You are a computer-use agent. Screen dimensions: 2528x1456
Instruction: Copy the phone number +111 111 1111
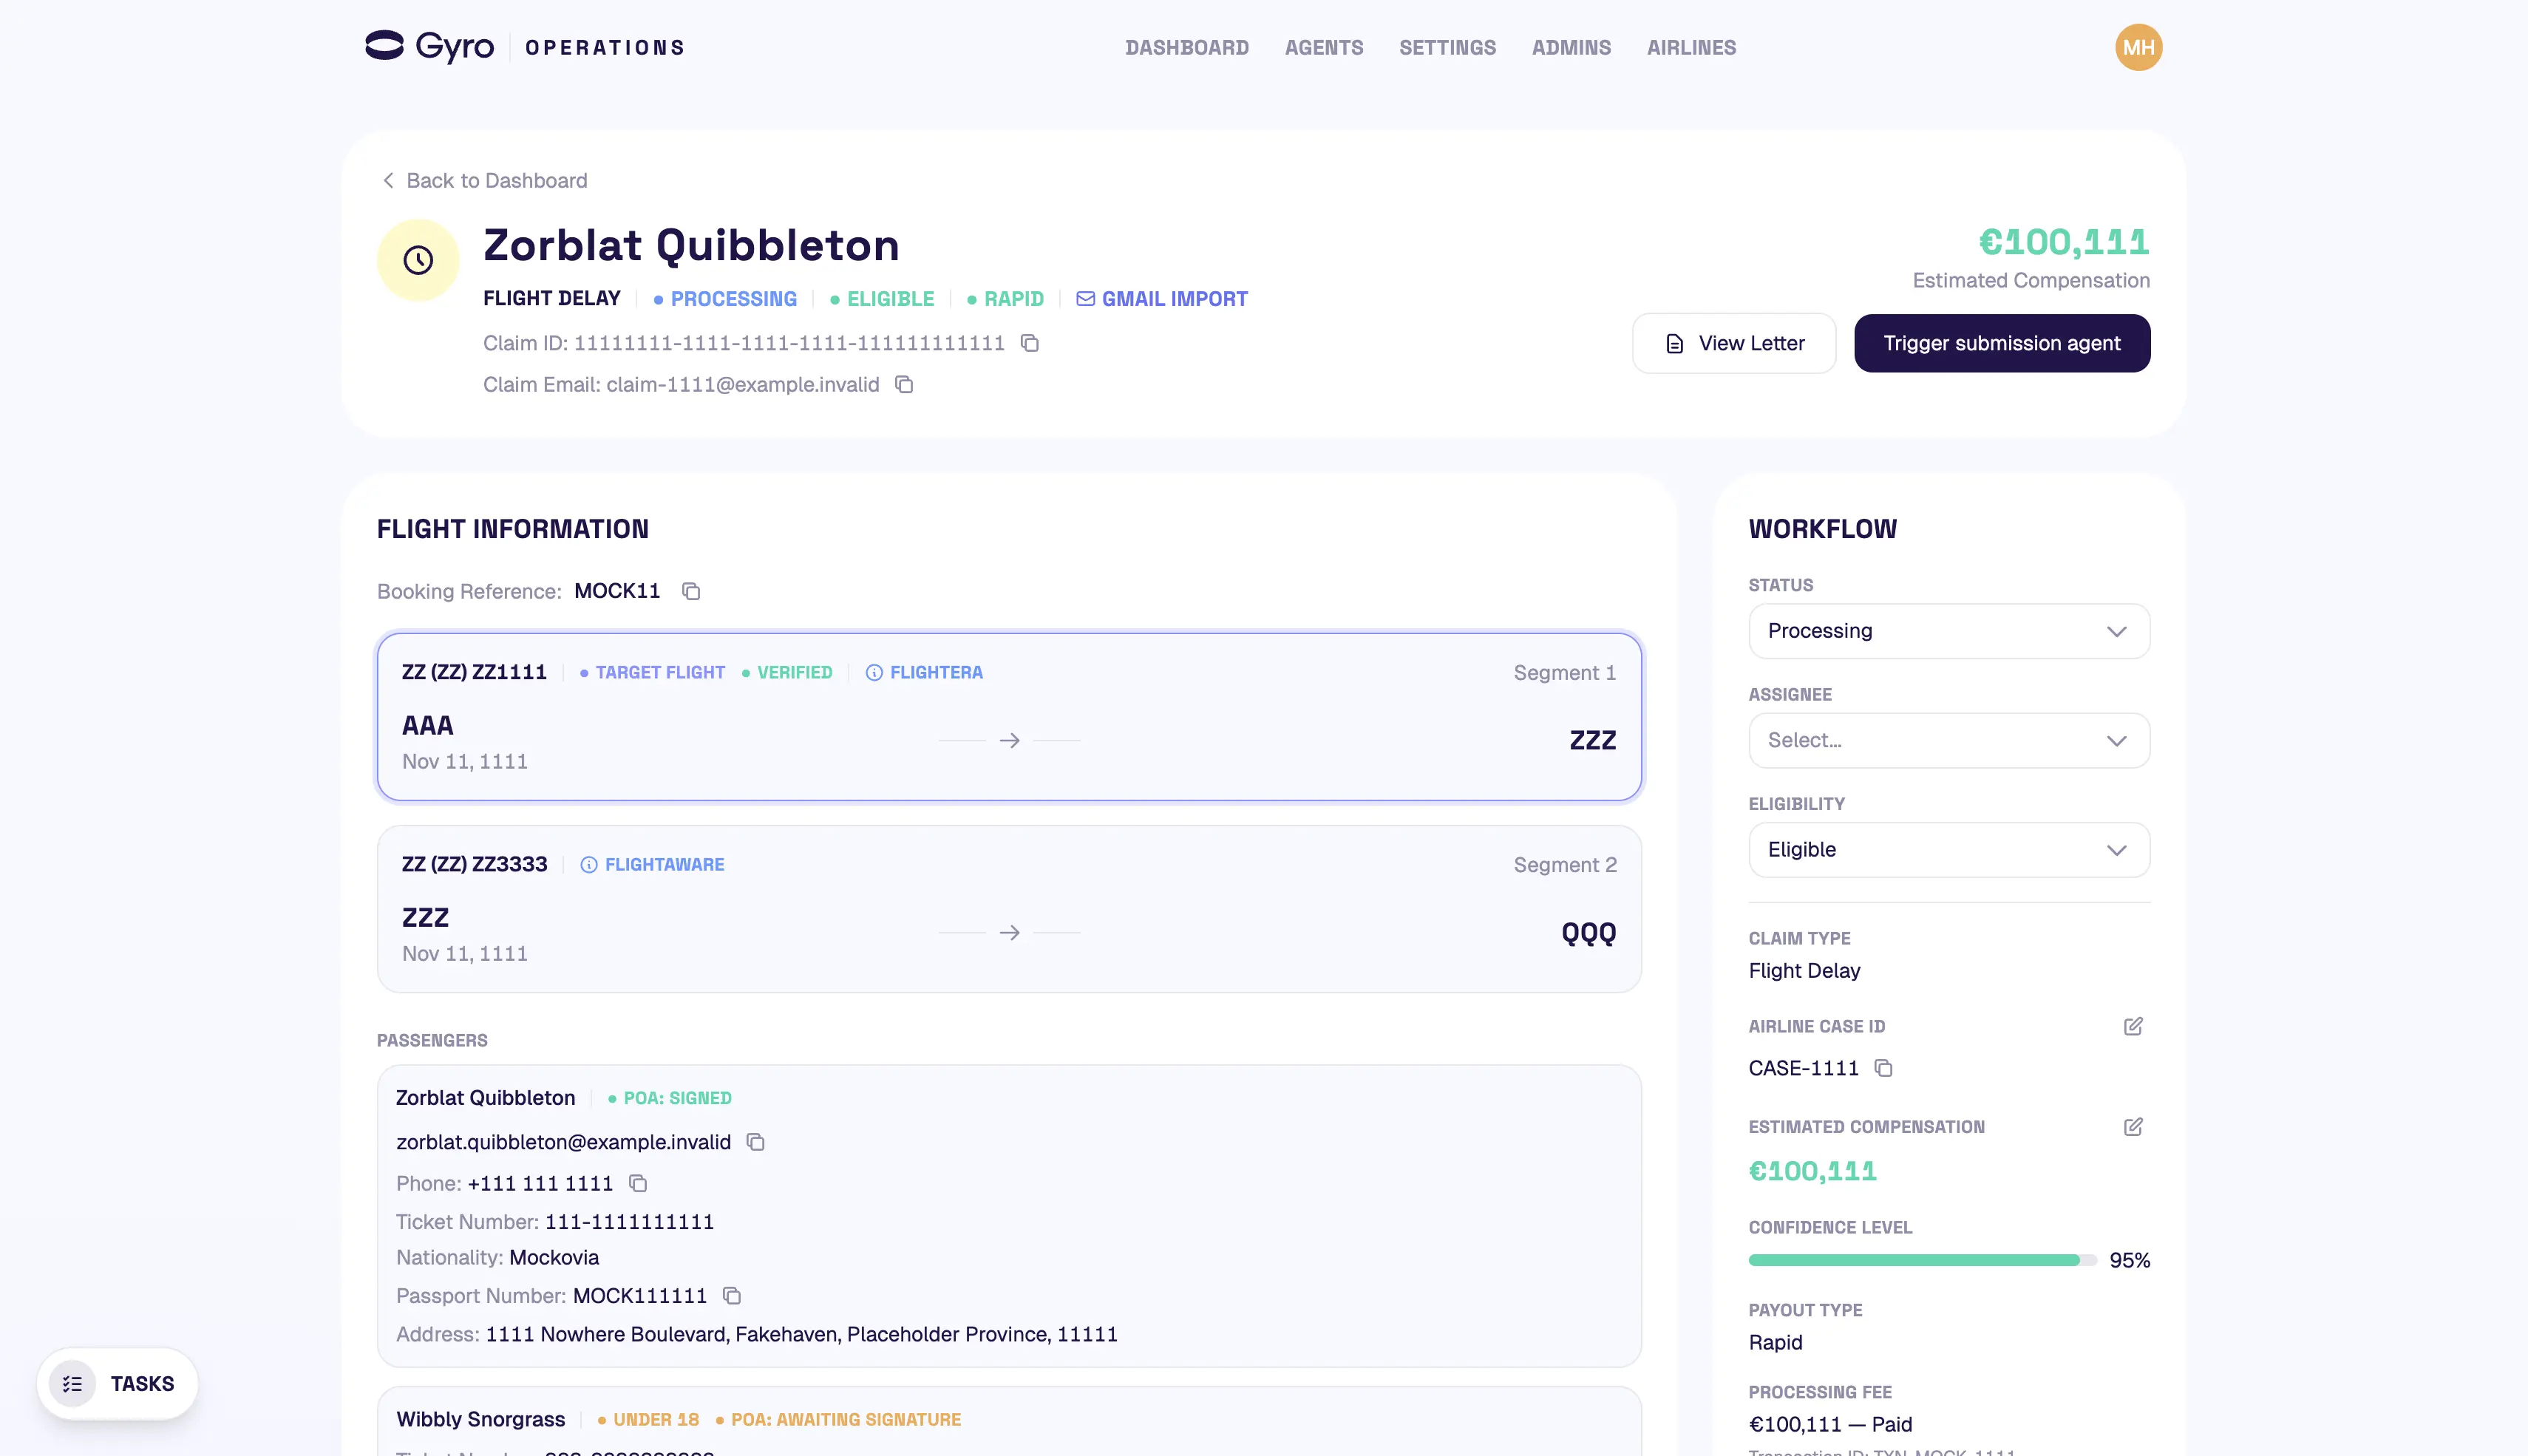(x=638, y=1184)
